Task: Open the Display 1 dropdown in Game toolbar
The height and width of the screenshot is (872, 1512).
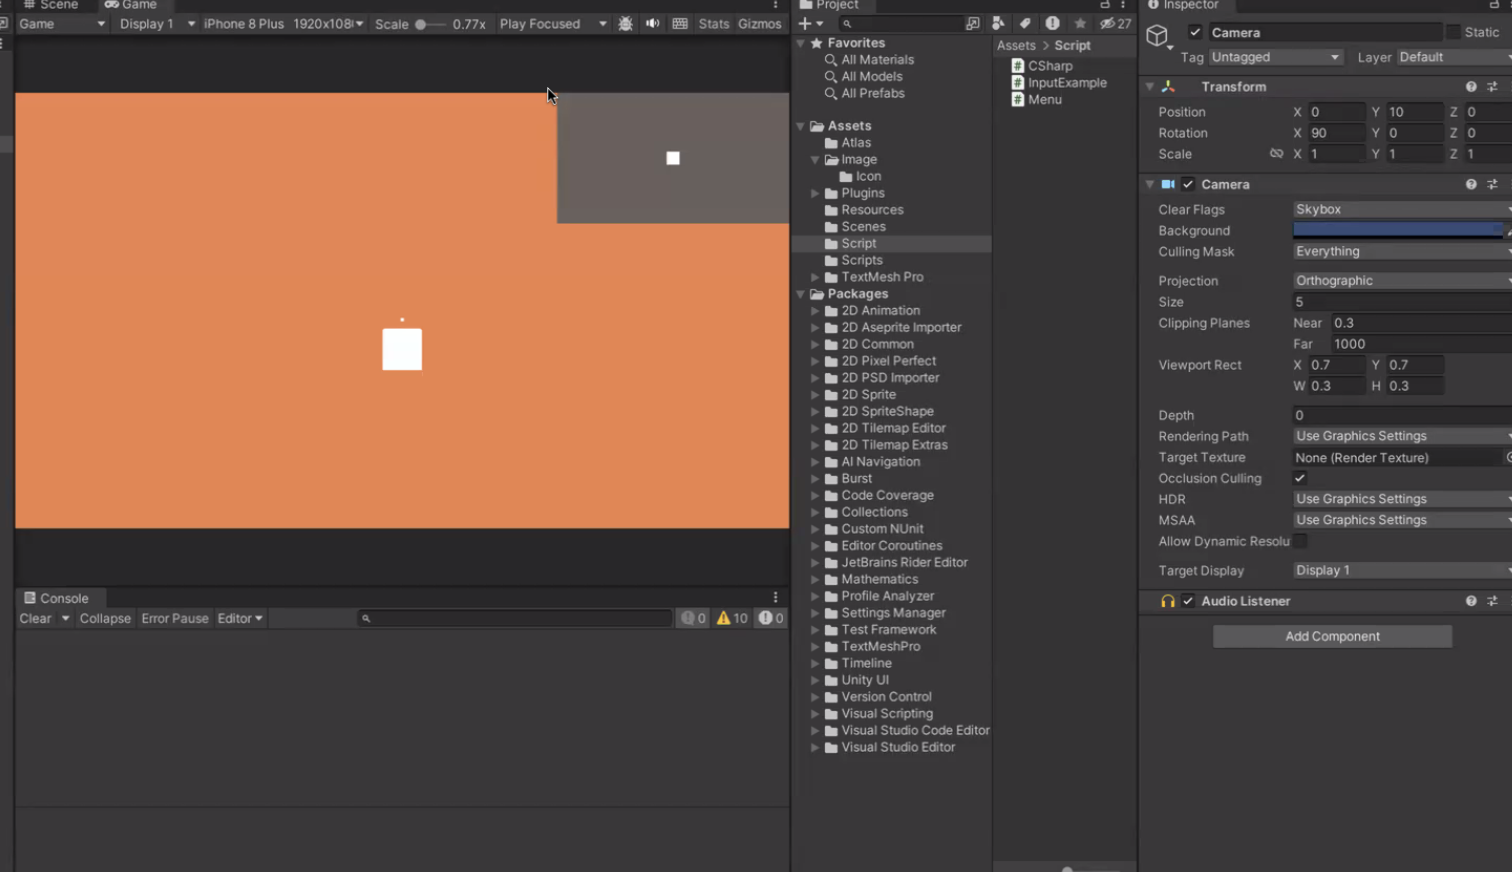Action: click(156, 24)
